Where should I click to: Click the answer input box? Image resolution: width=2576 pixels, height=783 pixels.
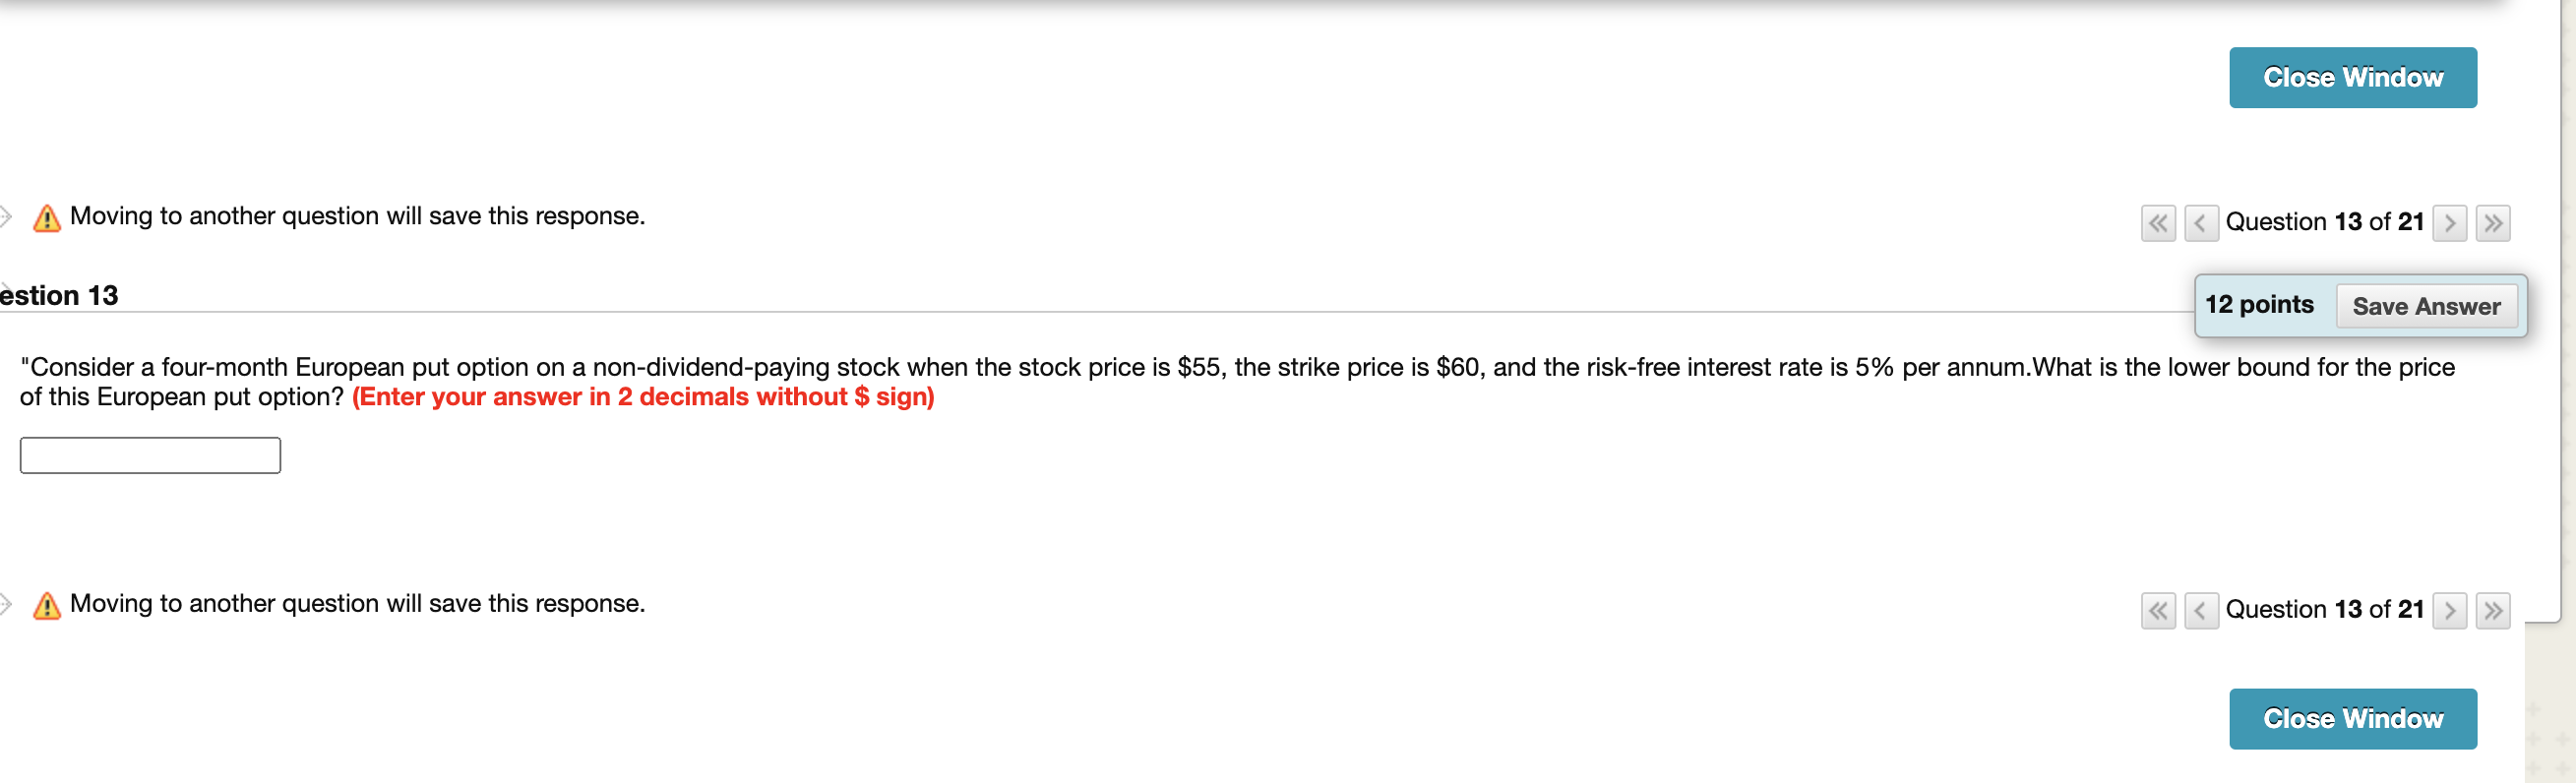(x=149, y=455)
